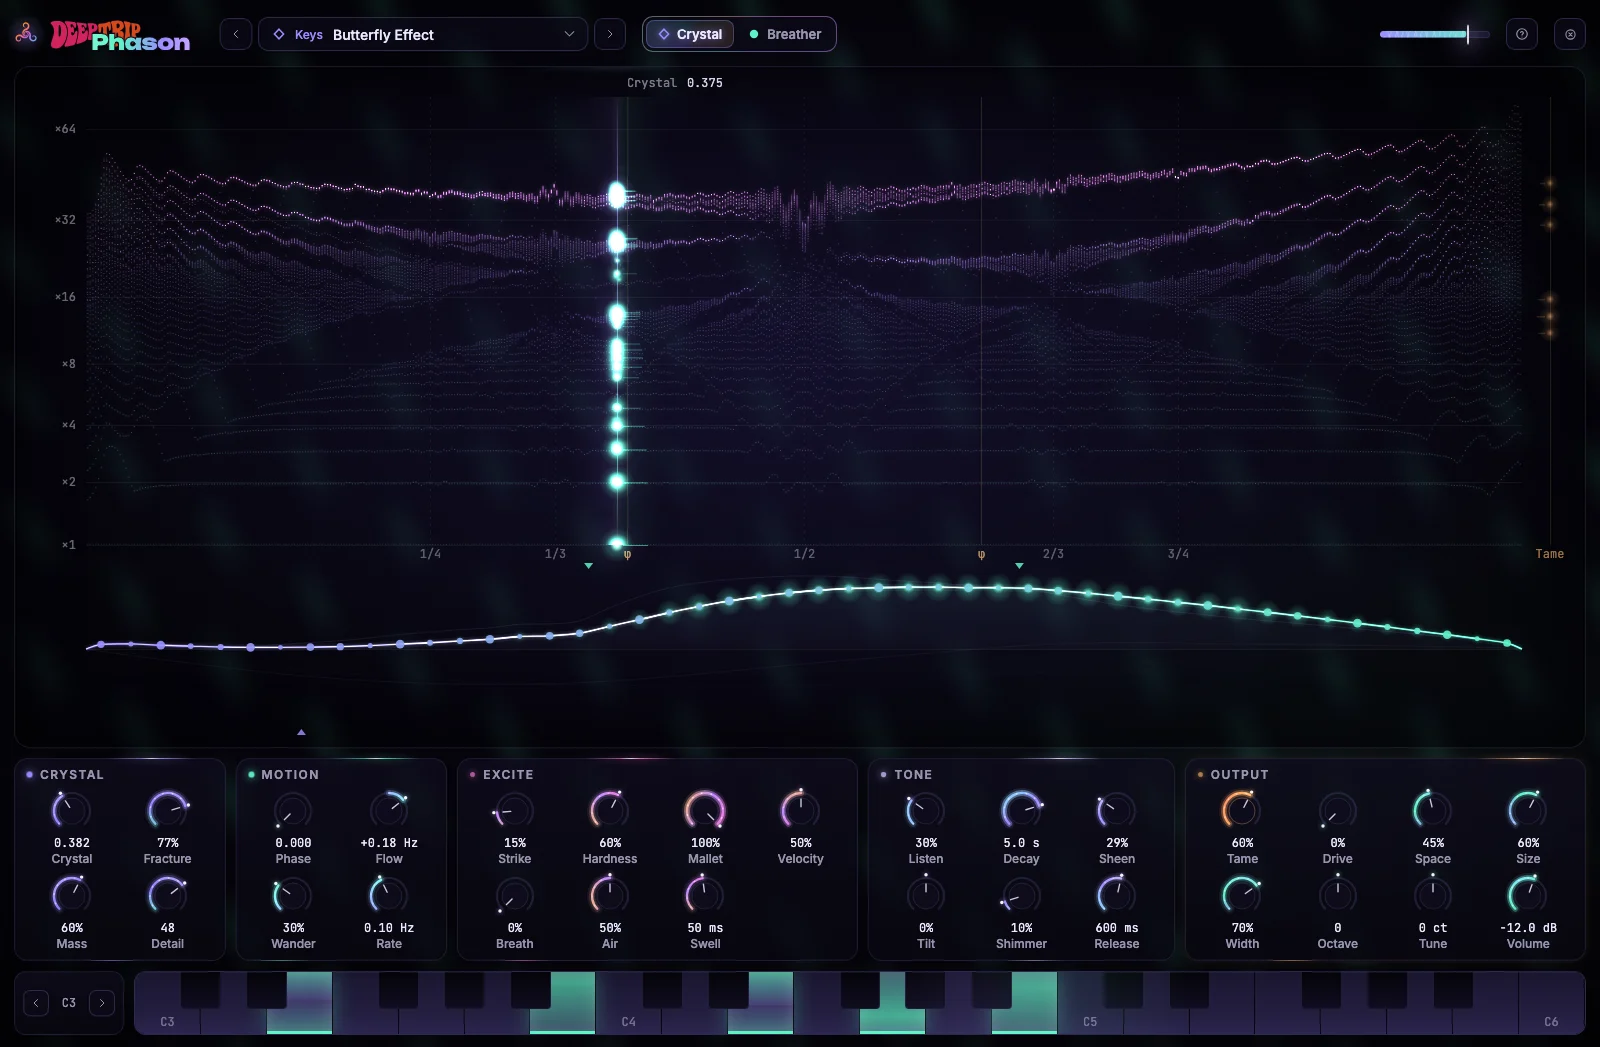Shift keyboard octave down from C3

(36, 1003)
